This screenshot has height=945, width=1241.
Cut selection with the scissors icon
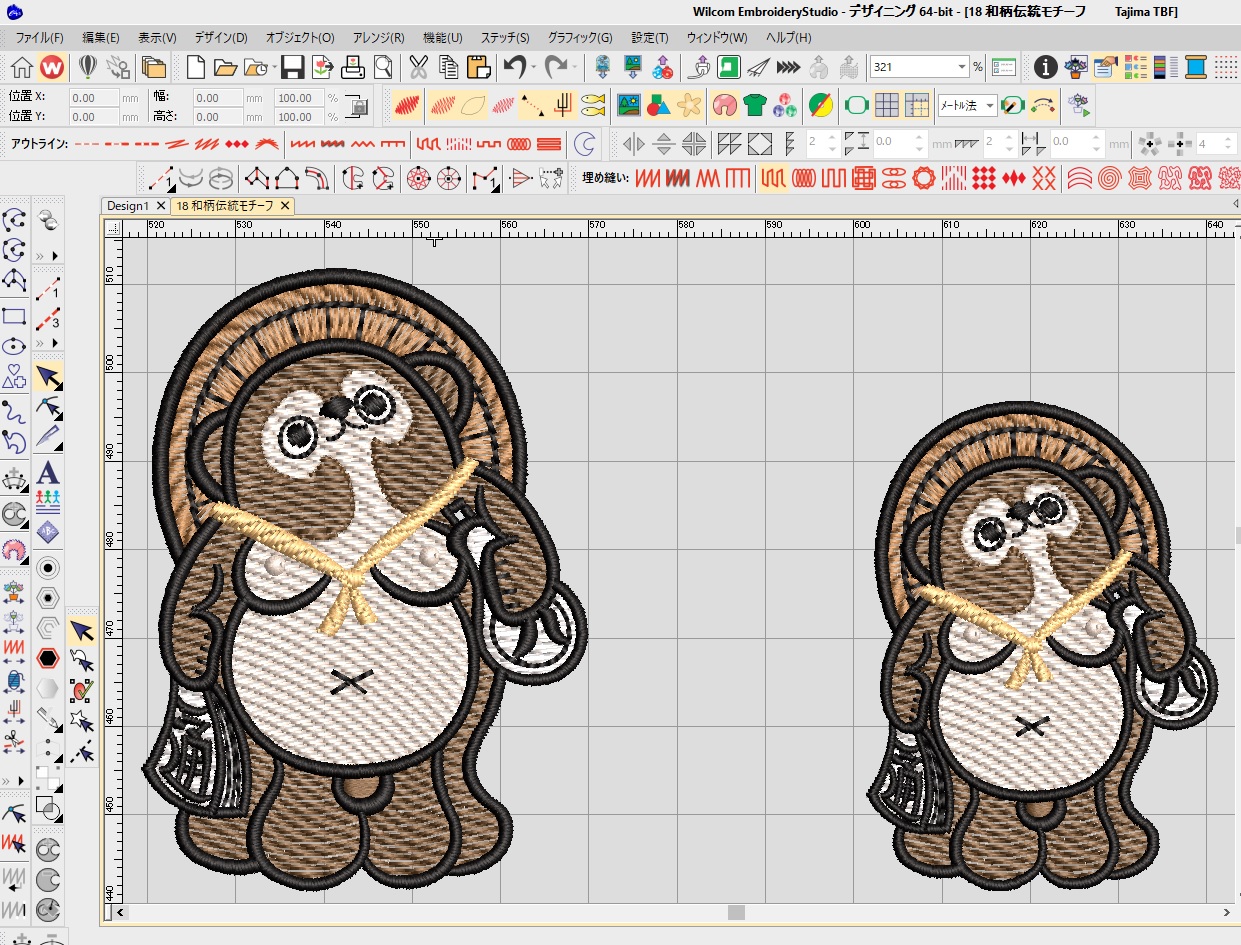(418, 68)
